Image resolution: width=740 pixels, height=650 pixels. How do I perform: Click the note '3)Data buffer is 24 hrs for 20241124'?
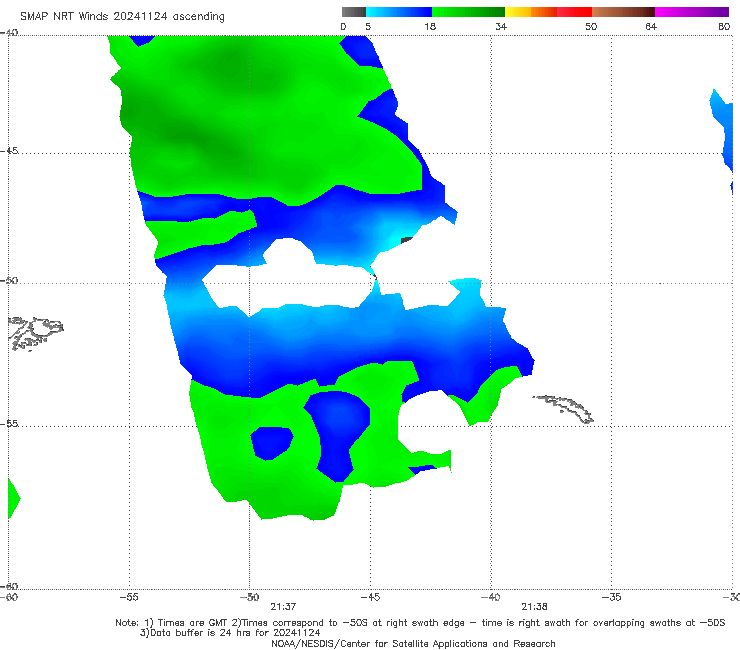(230, 633)
